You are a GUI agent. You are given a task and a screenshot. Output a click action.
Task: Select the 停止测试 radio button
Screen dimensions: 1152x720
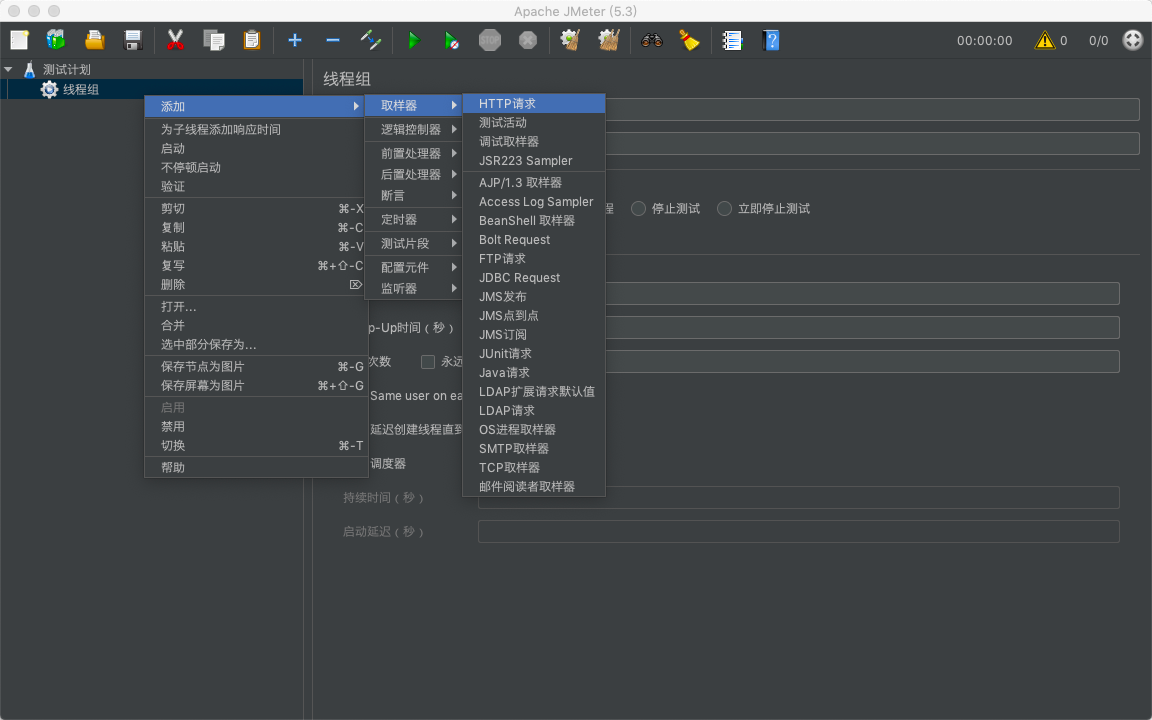638,209
